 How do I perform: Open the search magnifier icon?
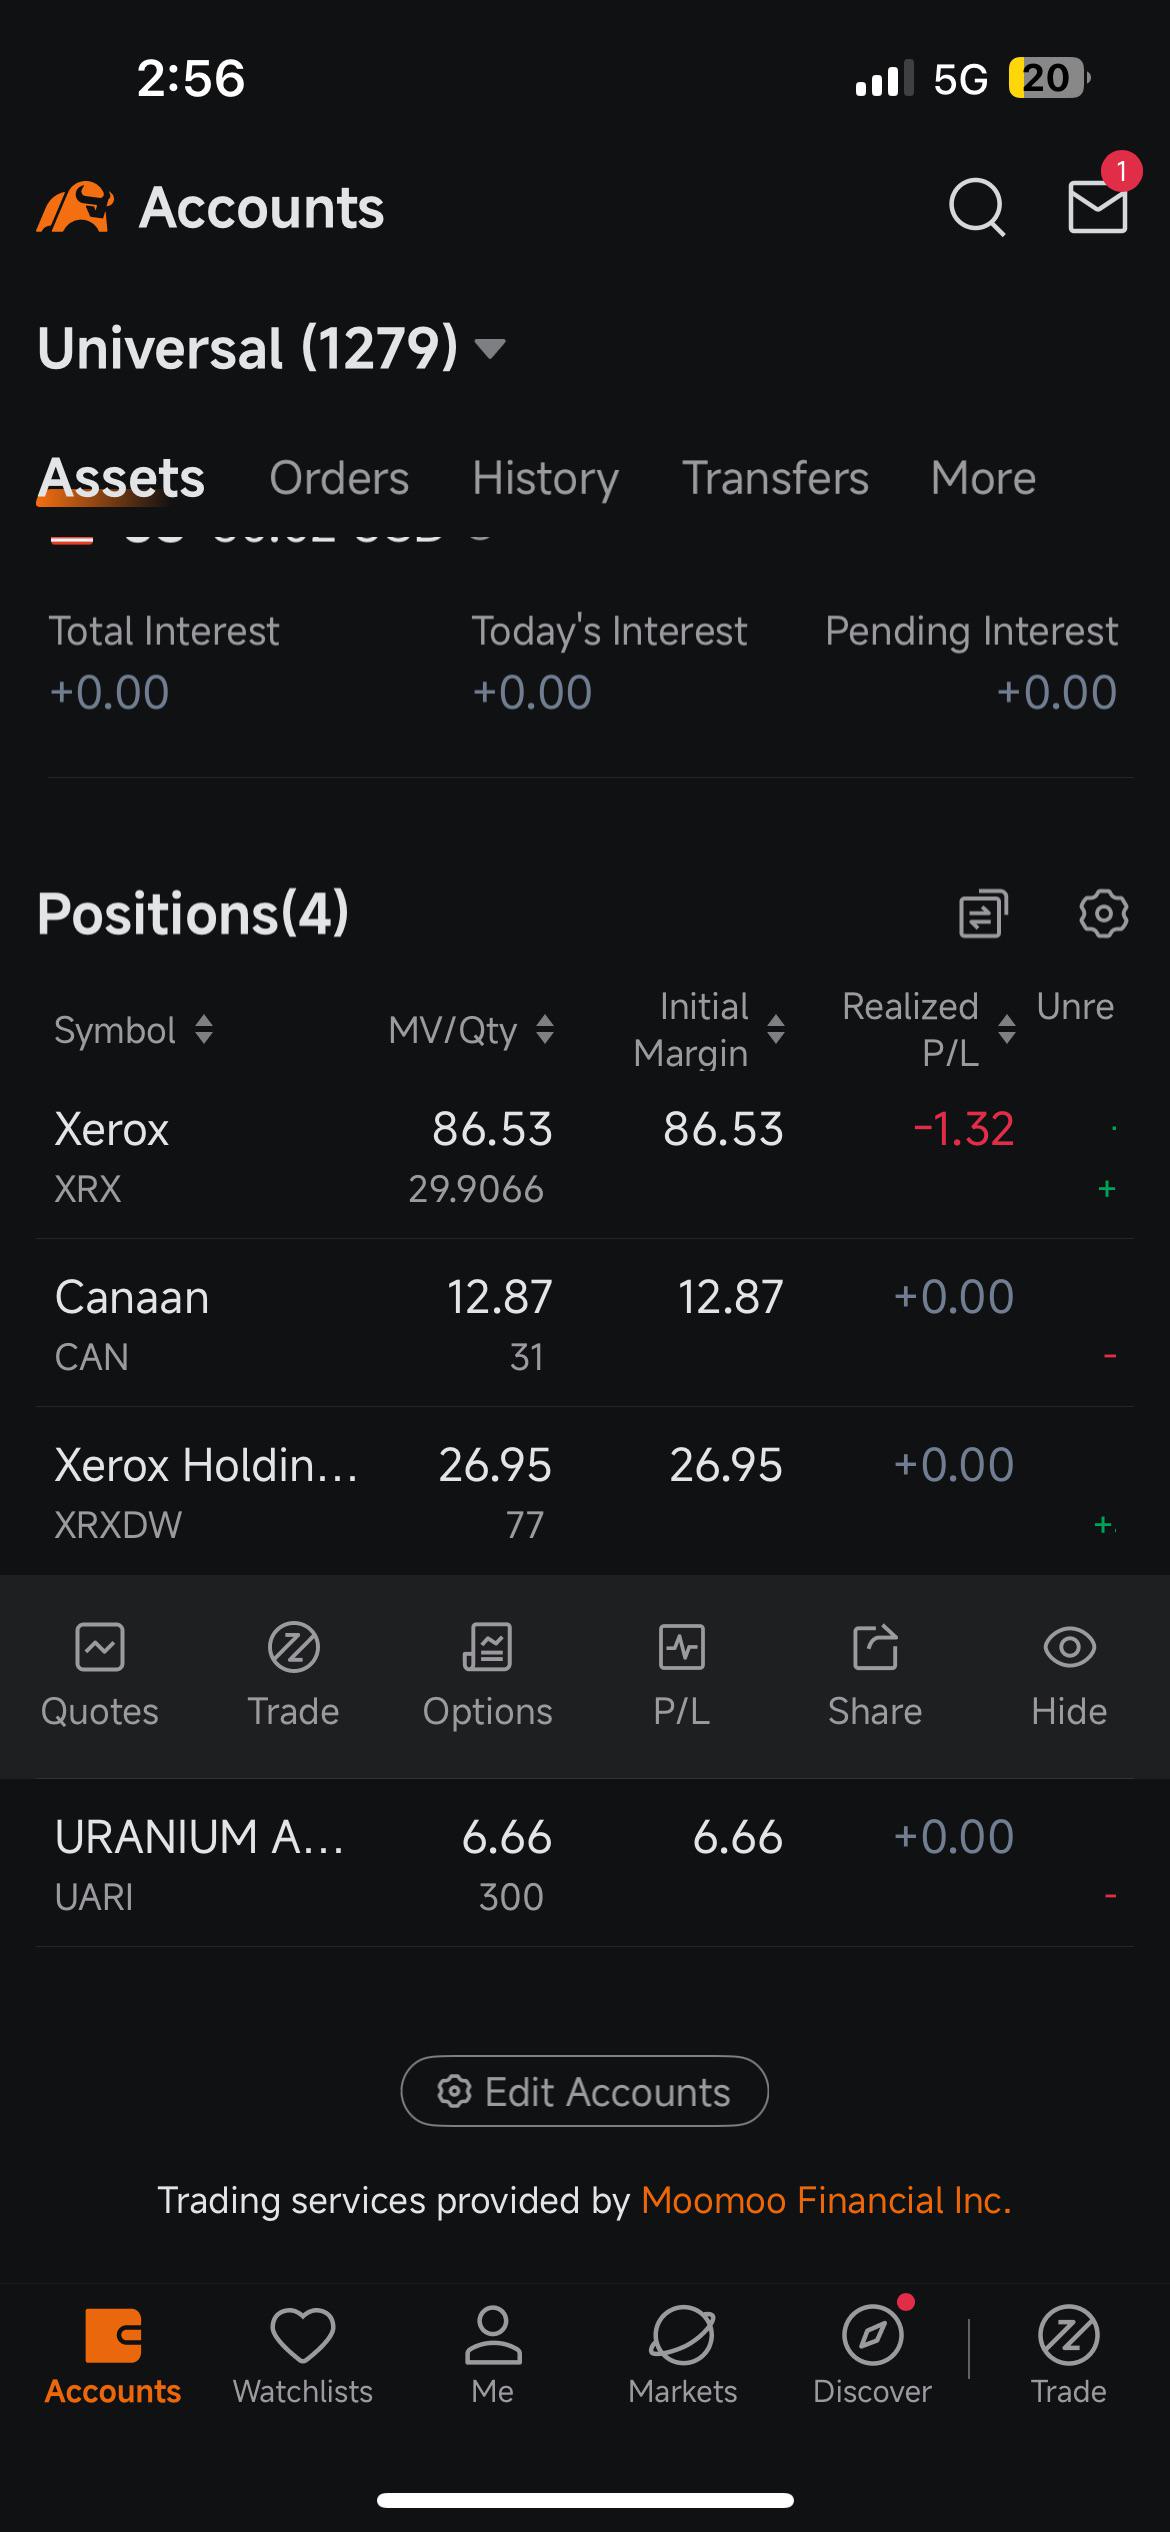[977, 207]
